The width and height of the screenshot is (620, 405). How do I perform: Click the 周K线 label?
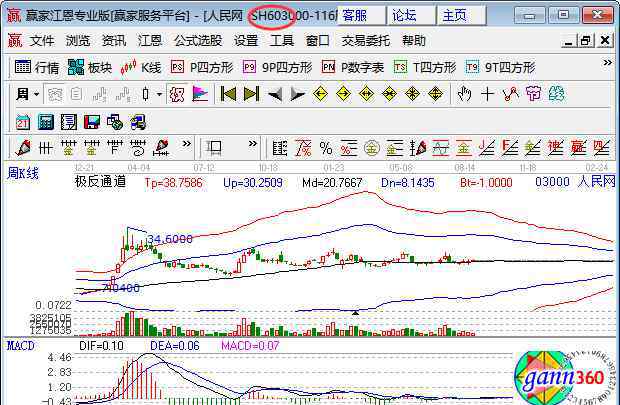click(23, 173)
